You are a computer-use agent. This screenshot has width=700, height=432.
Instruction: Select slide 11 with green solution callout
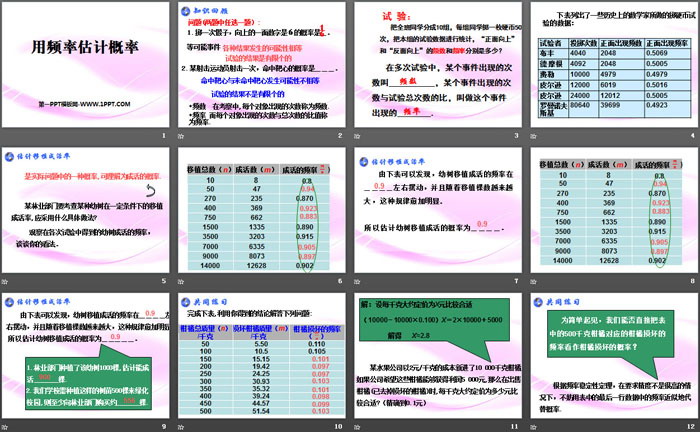[x=435, y=355]
